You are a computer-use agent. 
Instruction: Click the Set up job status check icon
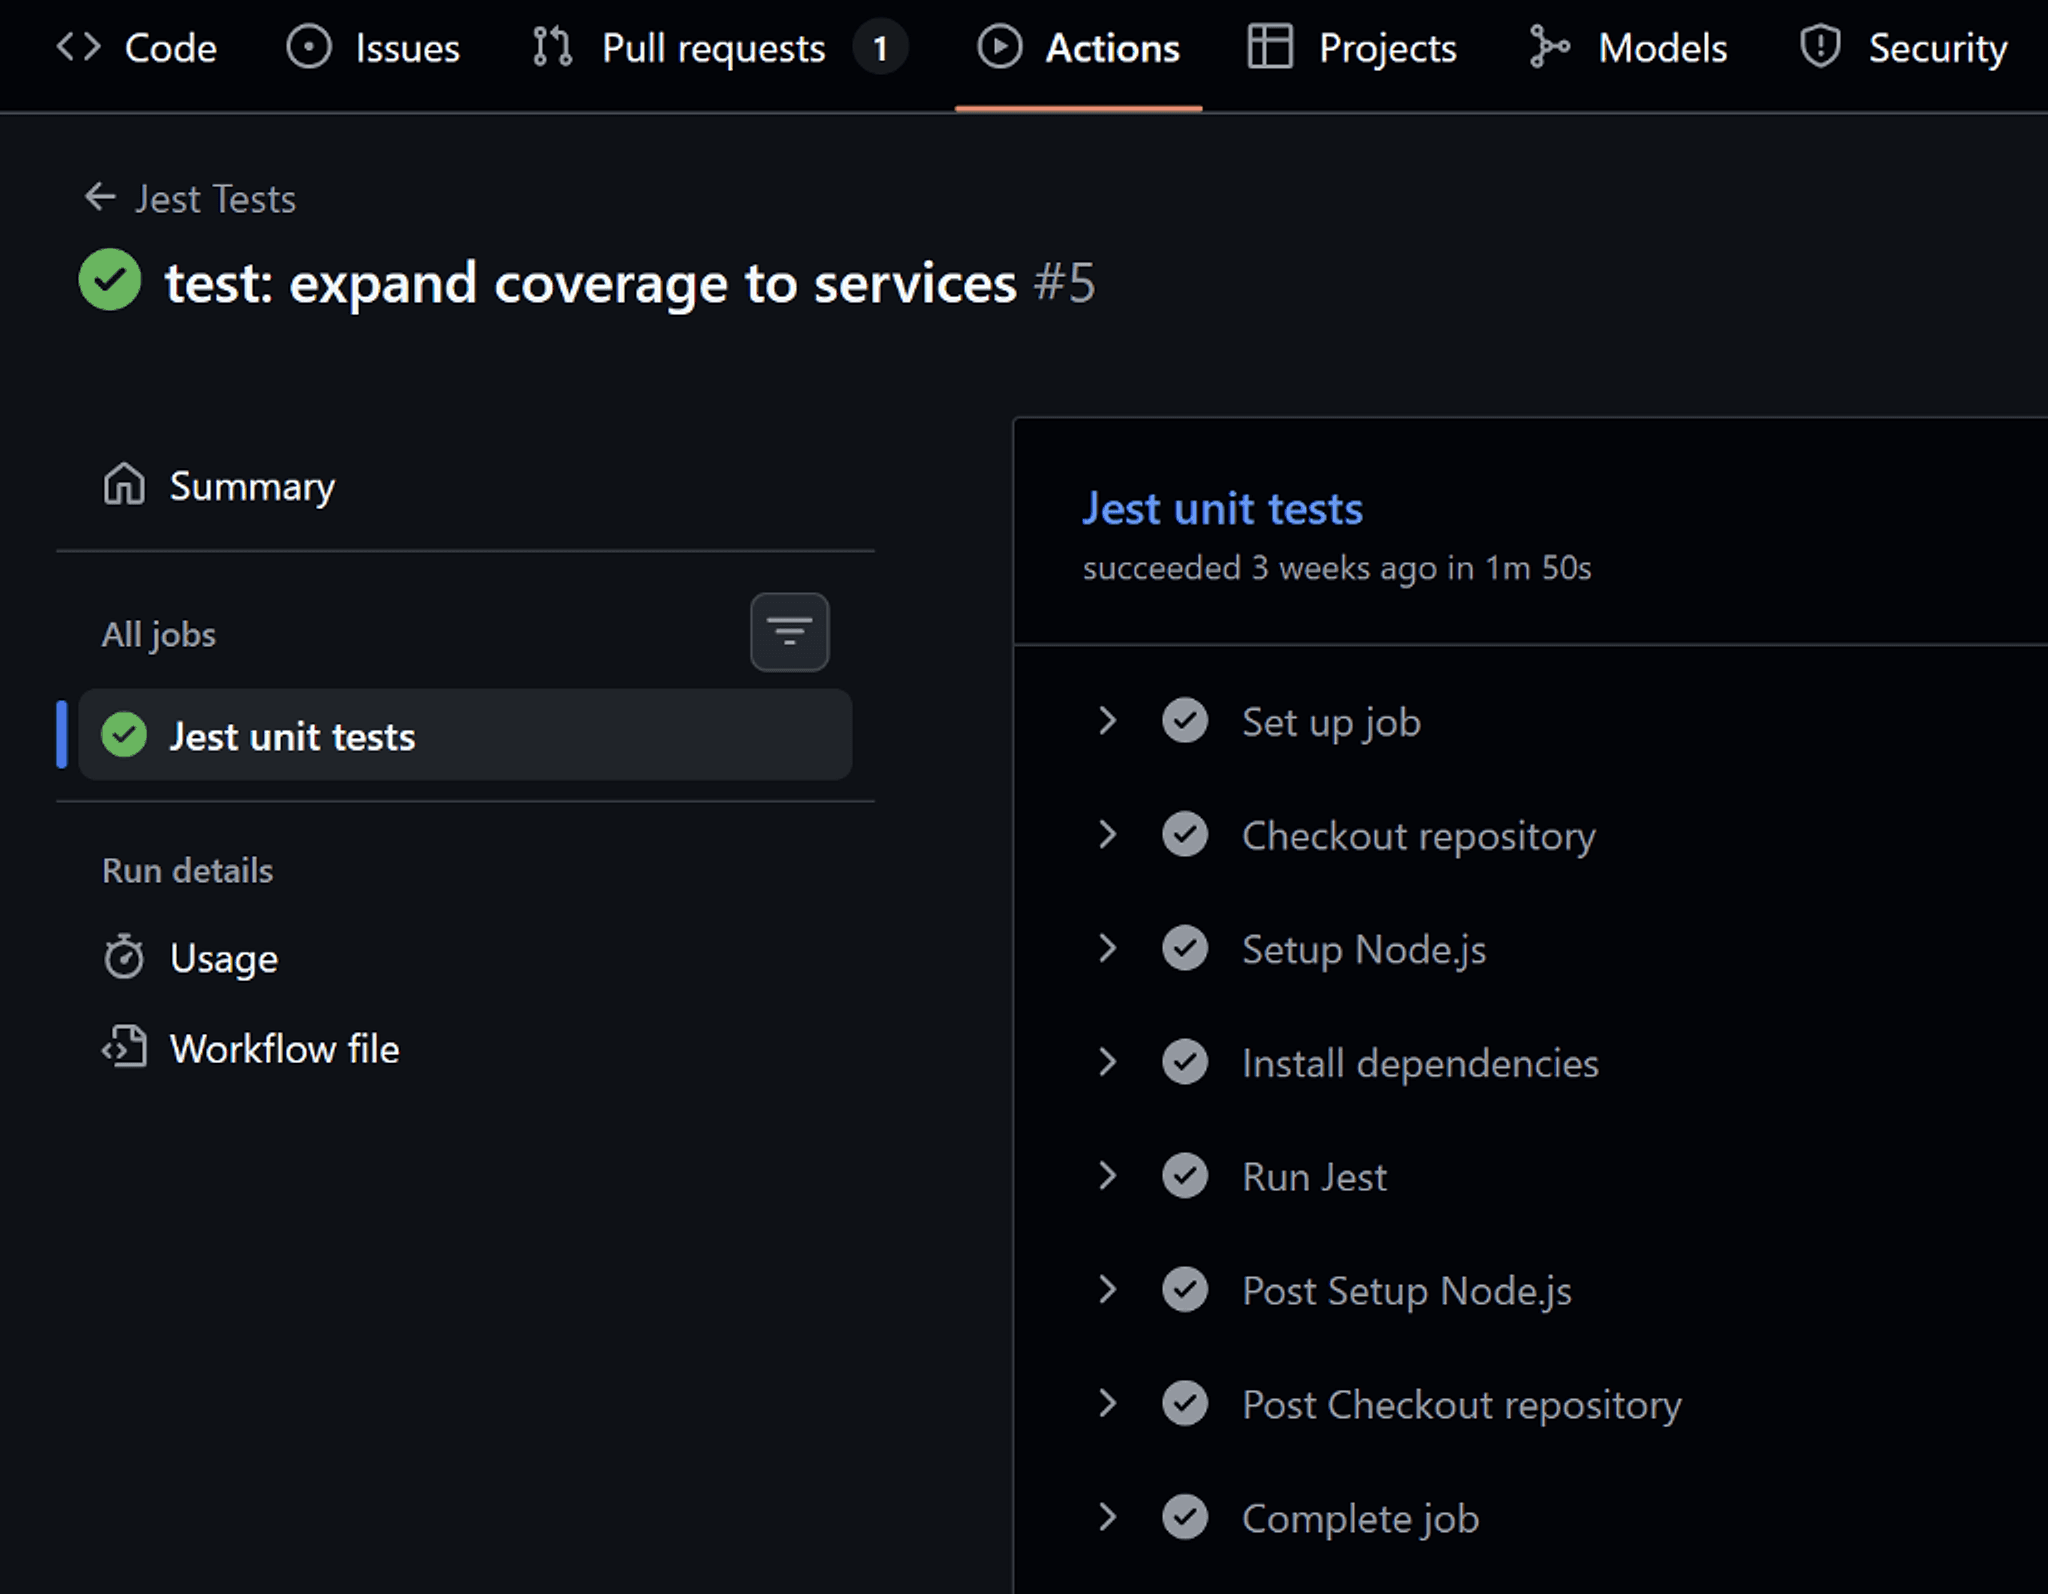1185,721
